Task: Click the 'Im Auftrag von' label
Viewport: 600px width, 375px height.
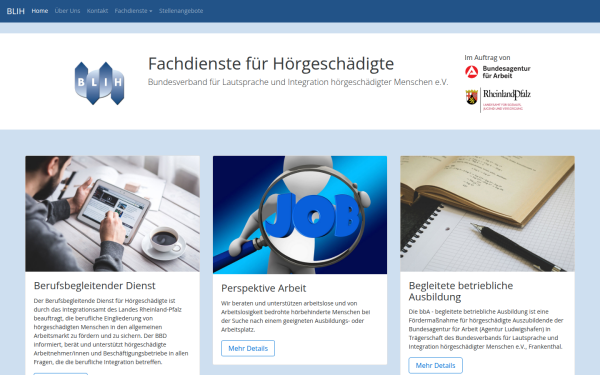Action: (x=487, y=57)
